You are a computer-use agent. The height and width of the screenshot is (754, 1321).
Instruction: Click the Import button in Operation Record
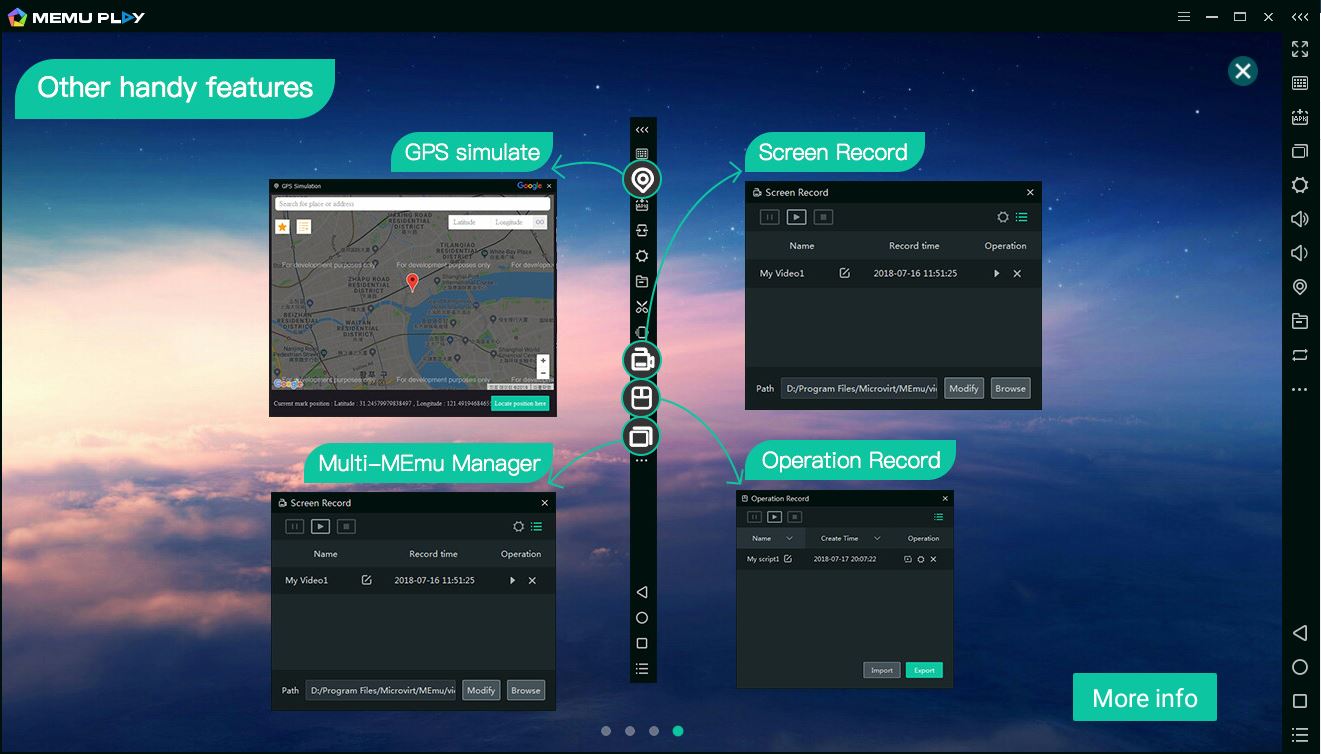click(882, 670)
